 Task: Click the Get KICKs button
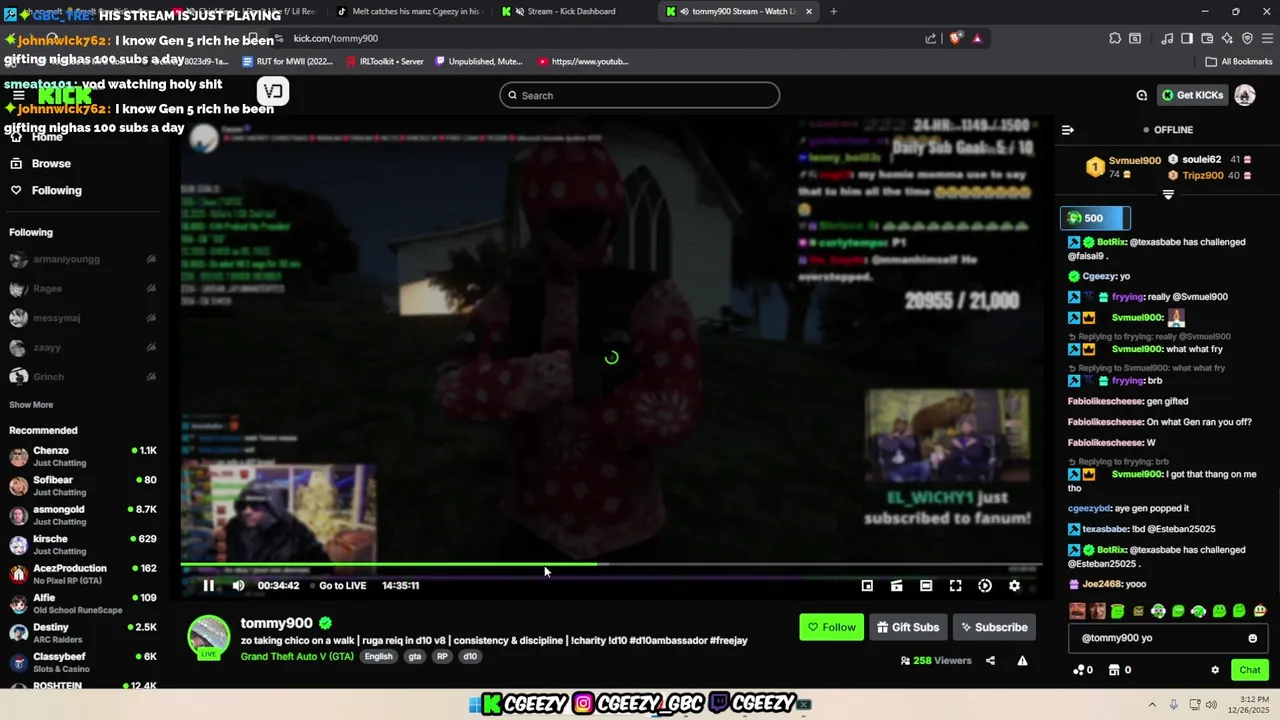1193,95
